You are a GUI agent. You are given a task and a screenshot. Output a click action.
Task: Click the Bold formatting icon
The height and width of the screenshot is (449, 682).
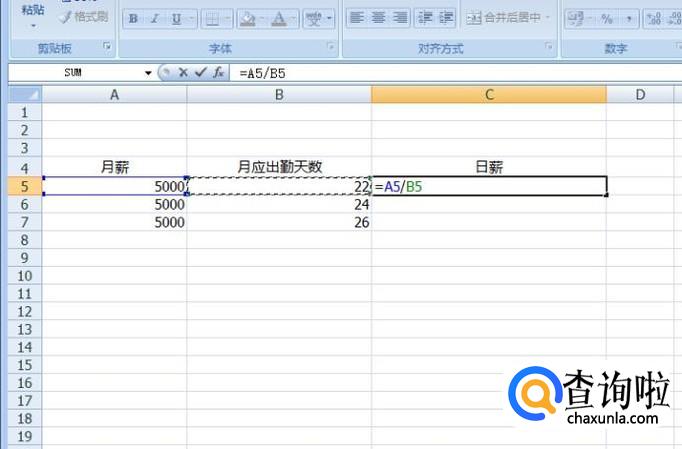pos(132,18)
